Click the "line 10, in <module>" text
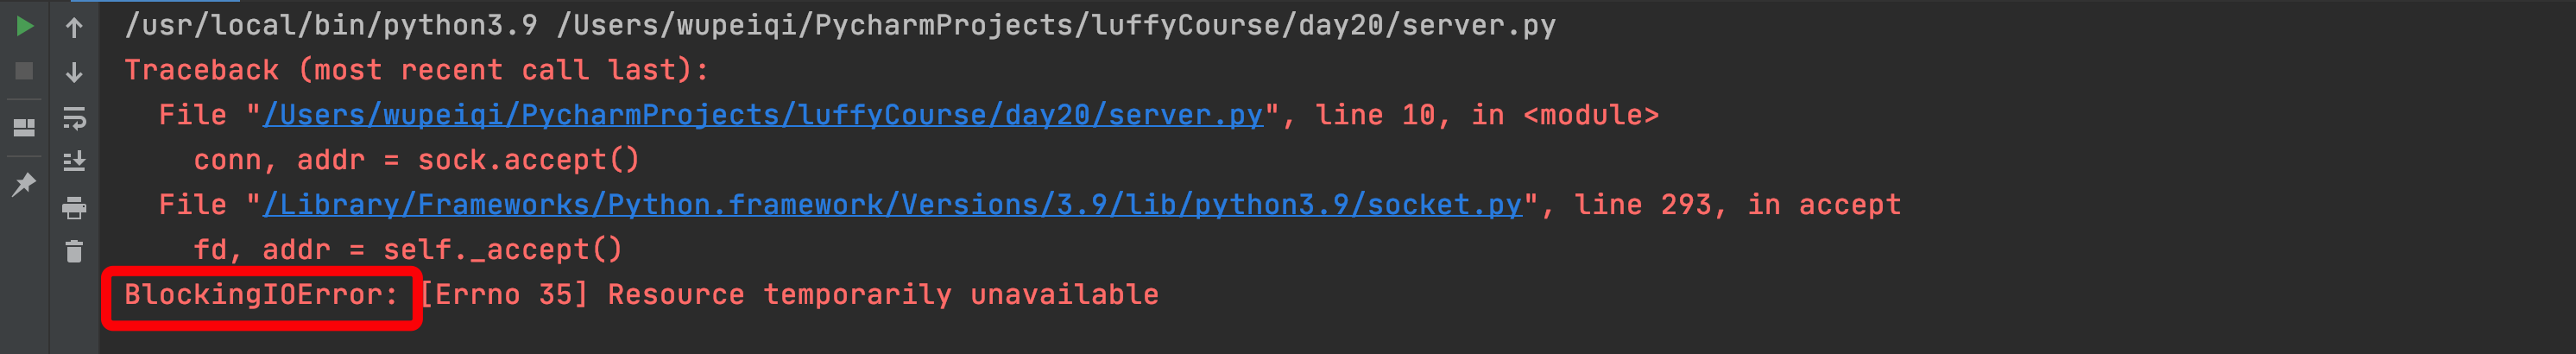Image resolution: width=2576 pixels, height=354 pixels. (x=1486, y=115)
